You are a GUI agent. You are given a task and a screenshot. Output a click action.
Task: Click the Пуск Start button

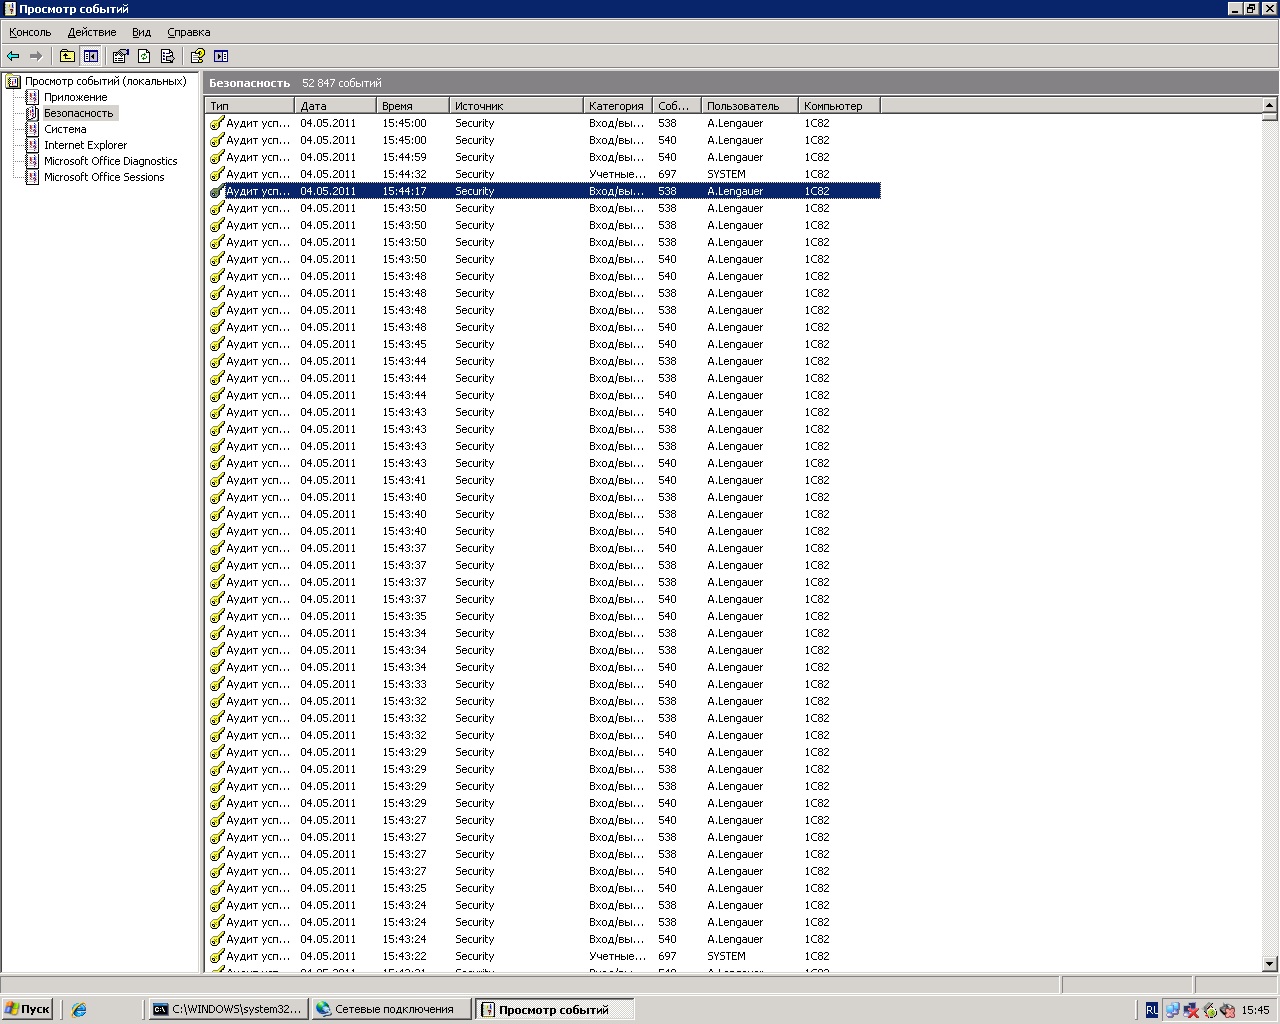pyautogui.click(x=28, y=1009)
